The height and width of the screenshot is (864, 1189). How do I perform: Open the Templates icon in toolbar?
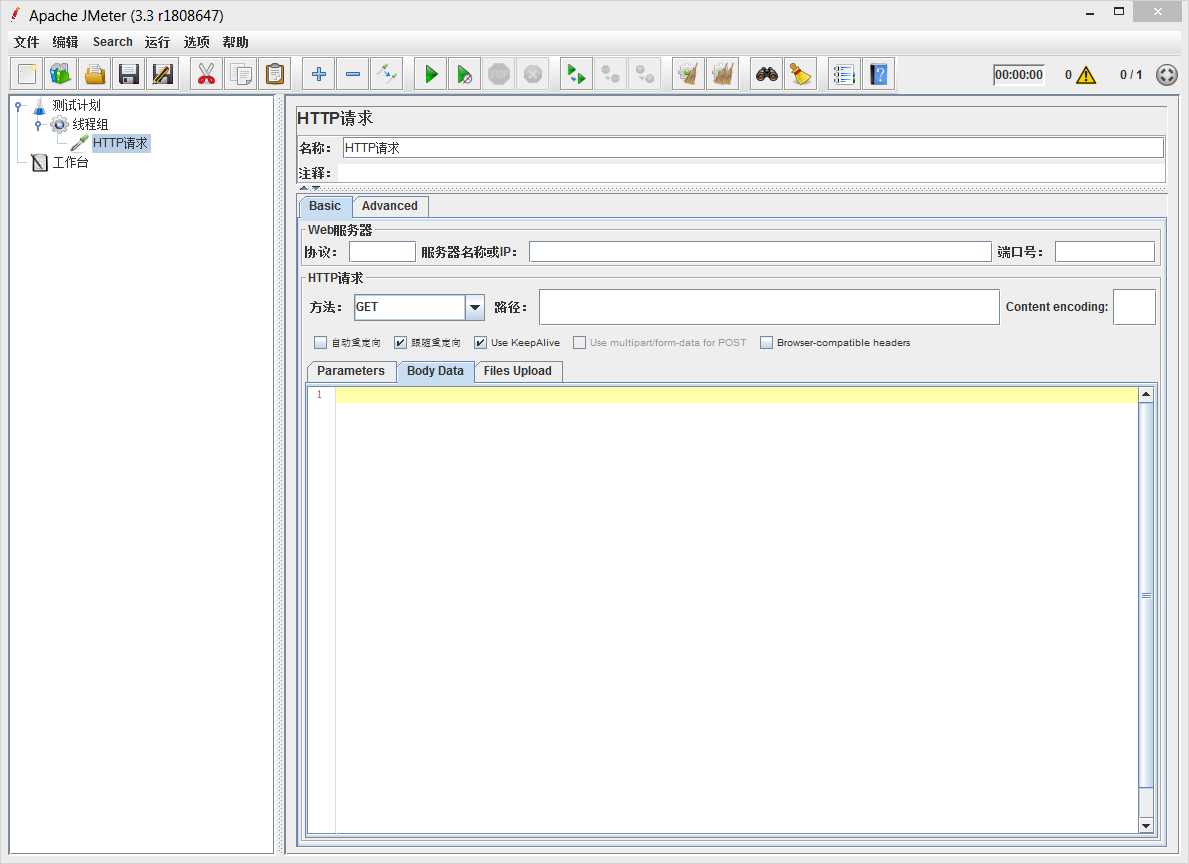(x=61, y=74)
